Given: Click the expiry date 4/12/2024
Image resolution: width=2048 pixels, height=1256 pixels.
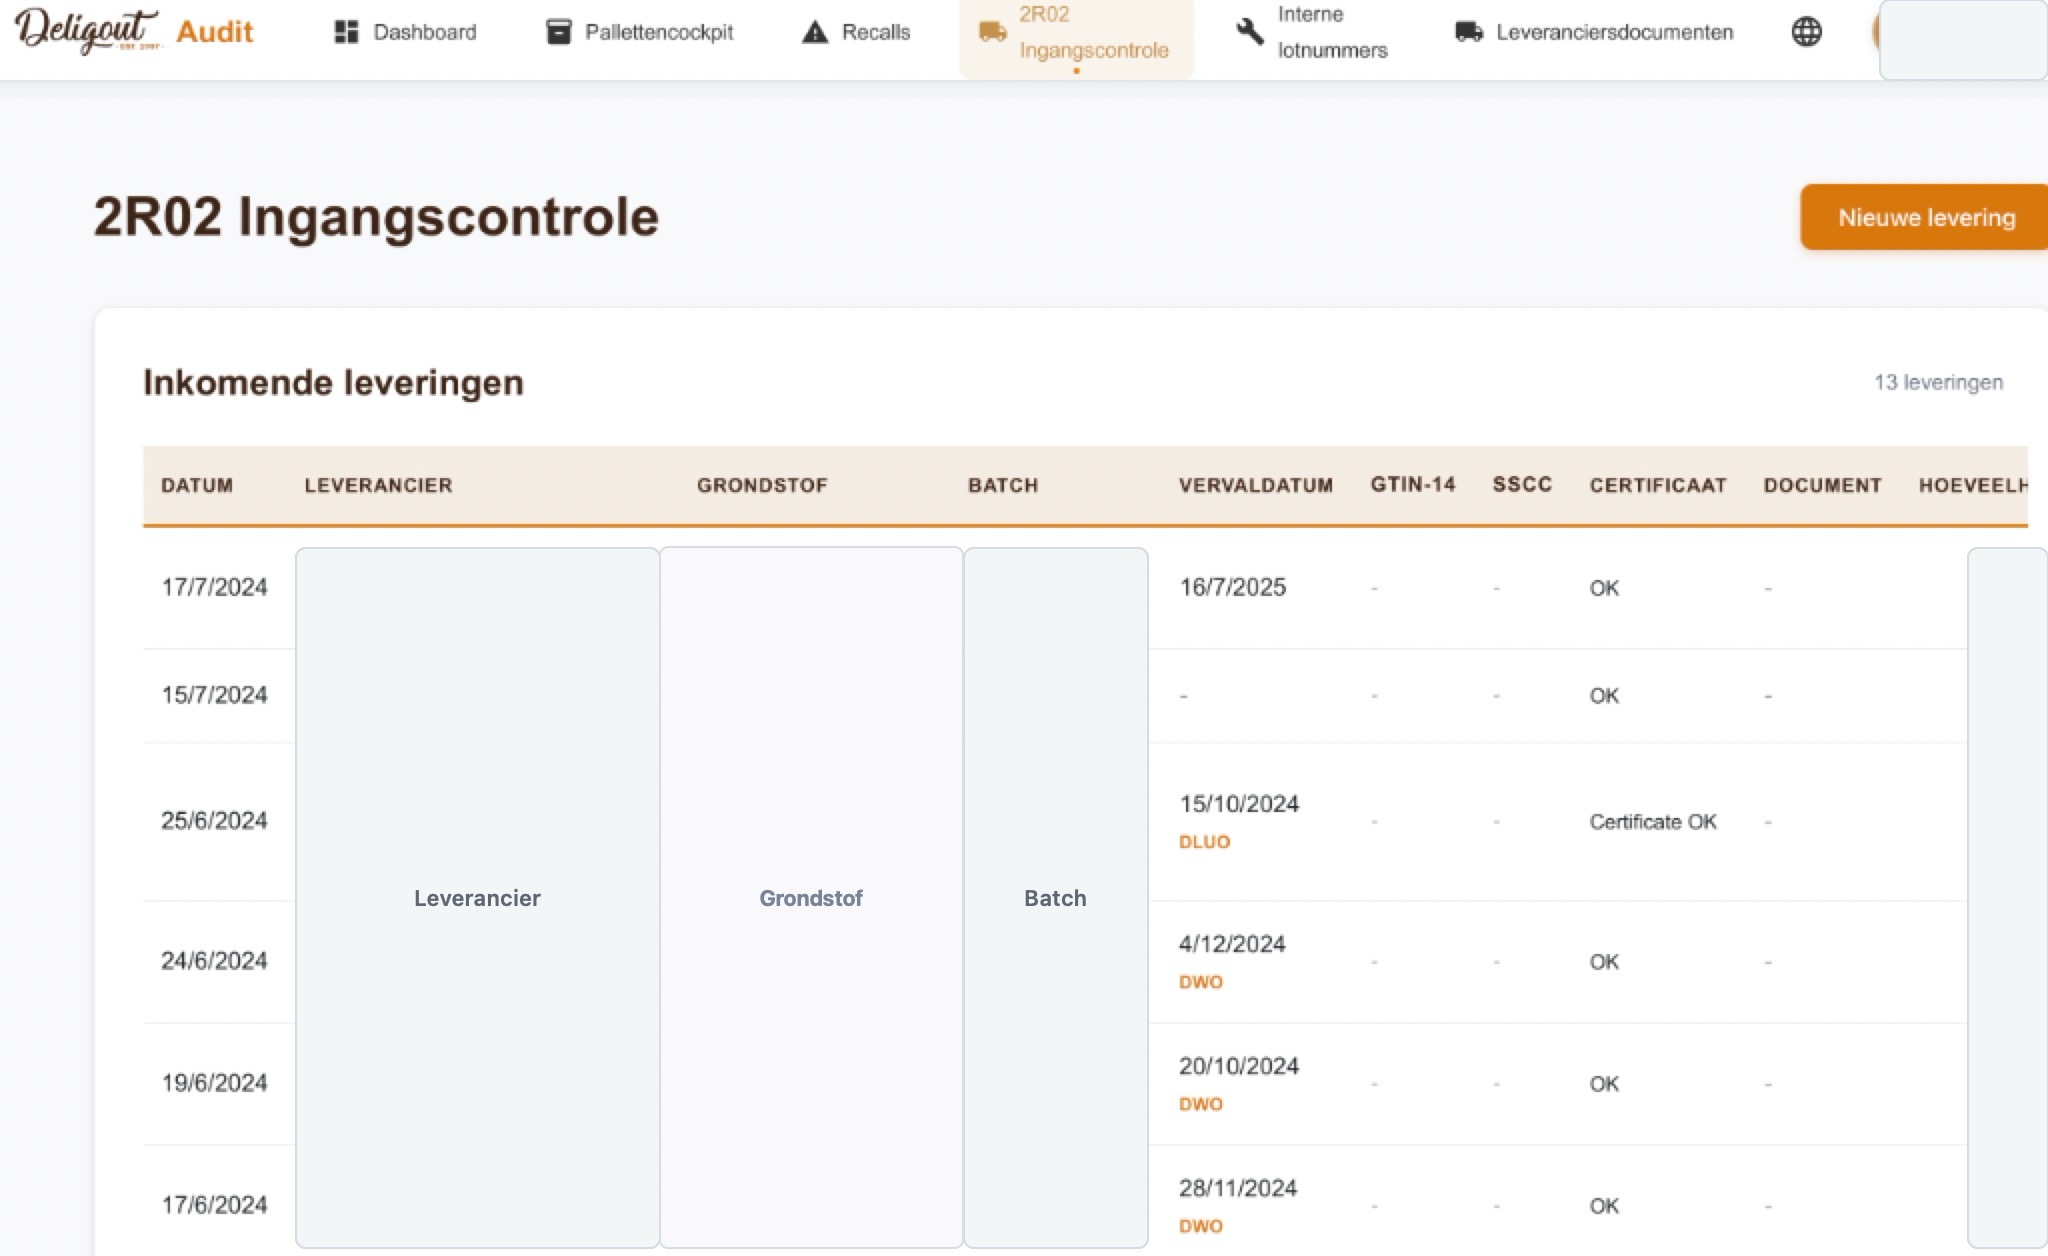Looking at the screenshot, I should click(x=1232, y=944).
